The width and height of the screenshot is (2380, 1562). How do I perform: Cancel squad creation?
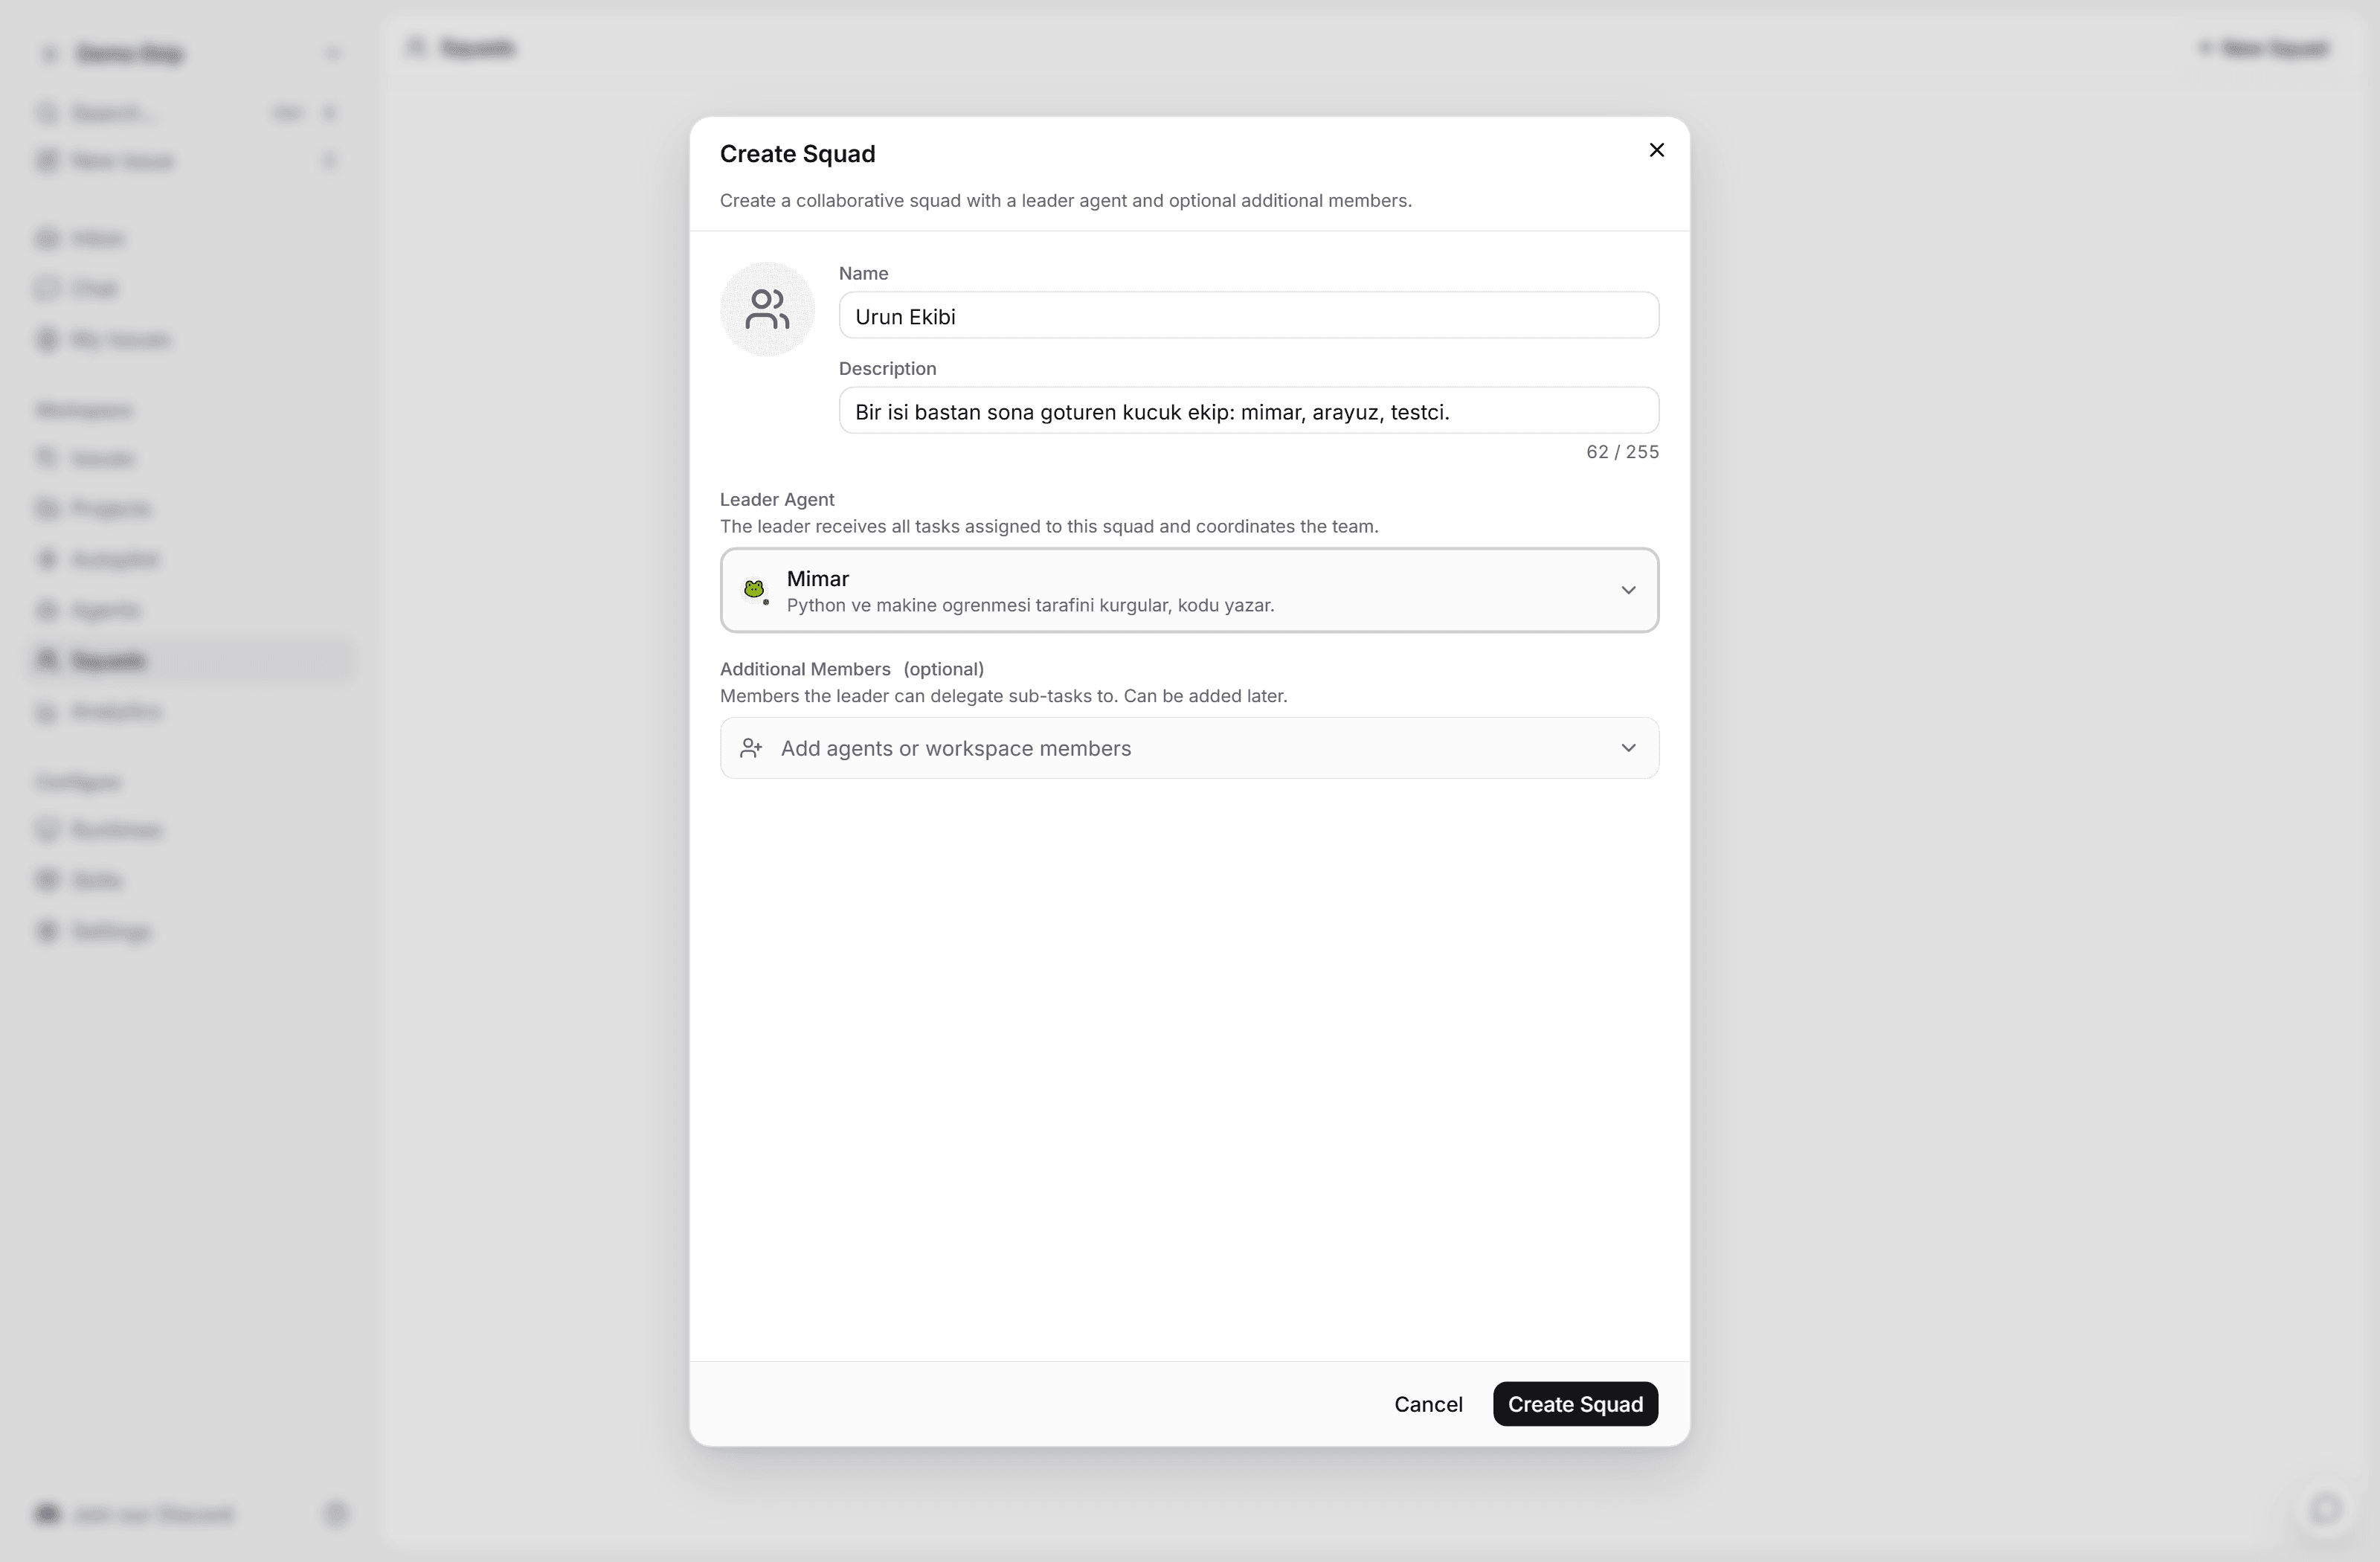click(1428, 1404)
